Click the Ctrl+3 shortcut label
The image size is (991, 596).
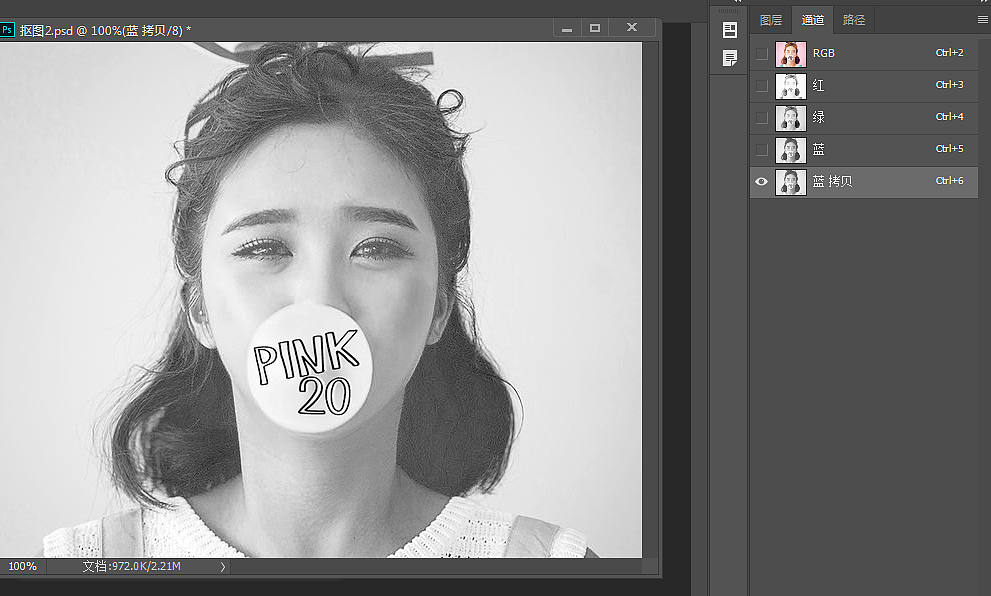pyautogui.click(x=949, y=85)
